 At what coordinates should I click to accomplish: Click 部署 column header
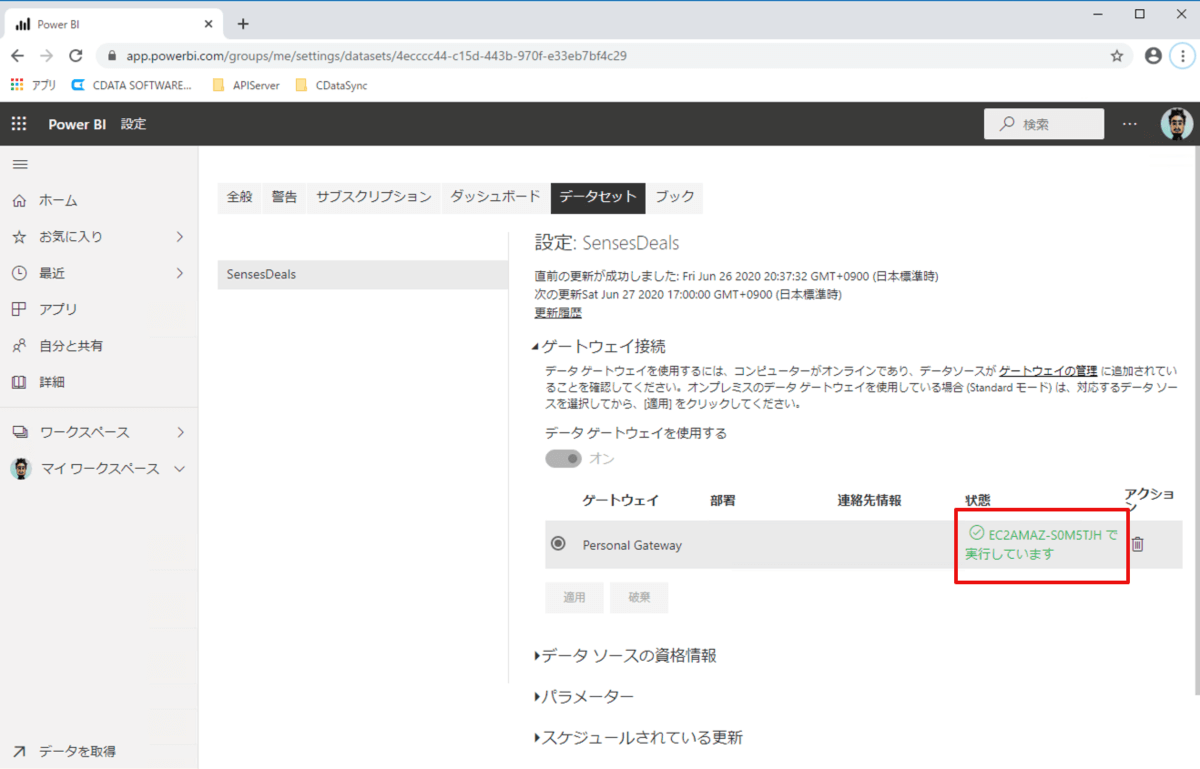[x=723, y=500]
